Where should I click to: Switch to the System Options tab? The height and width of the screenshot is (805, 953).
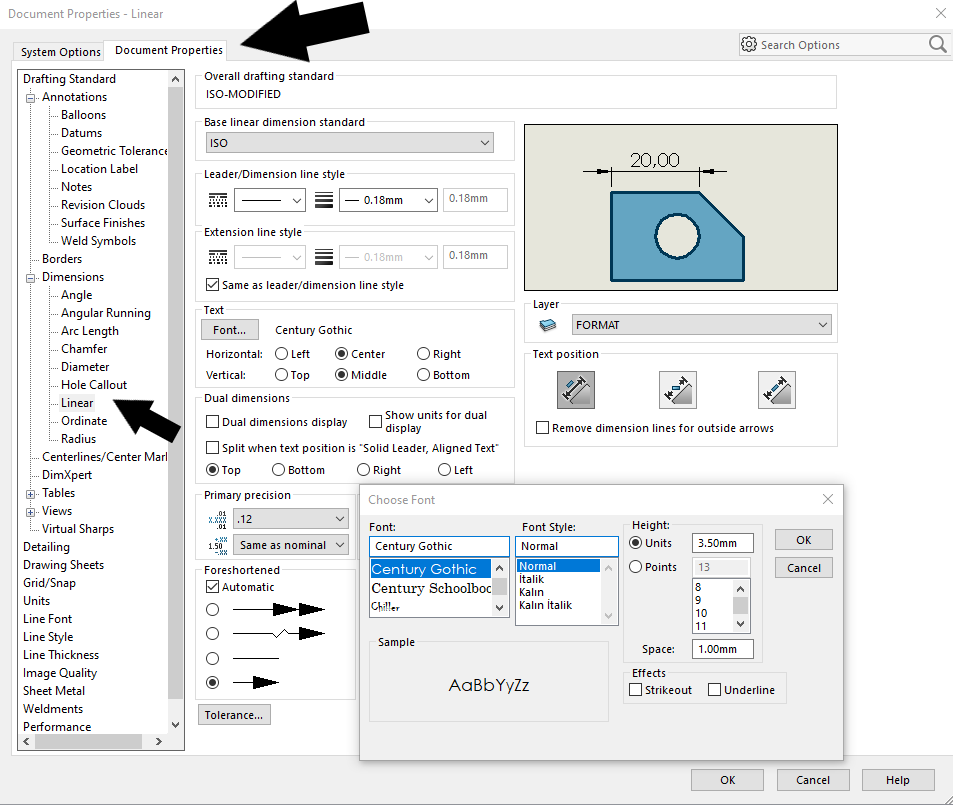(61, 52)
